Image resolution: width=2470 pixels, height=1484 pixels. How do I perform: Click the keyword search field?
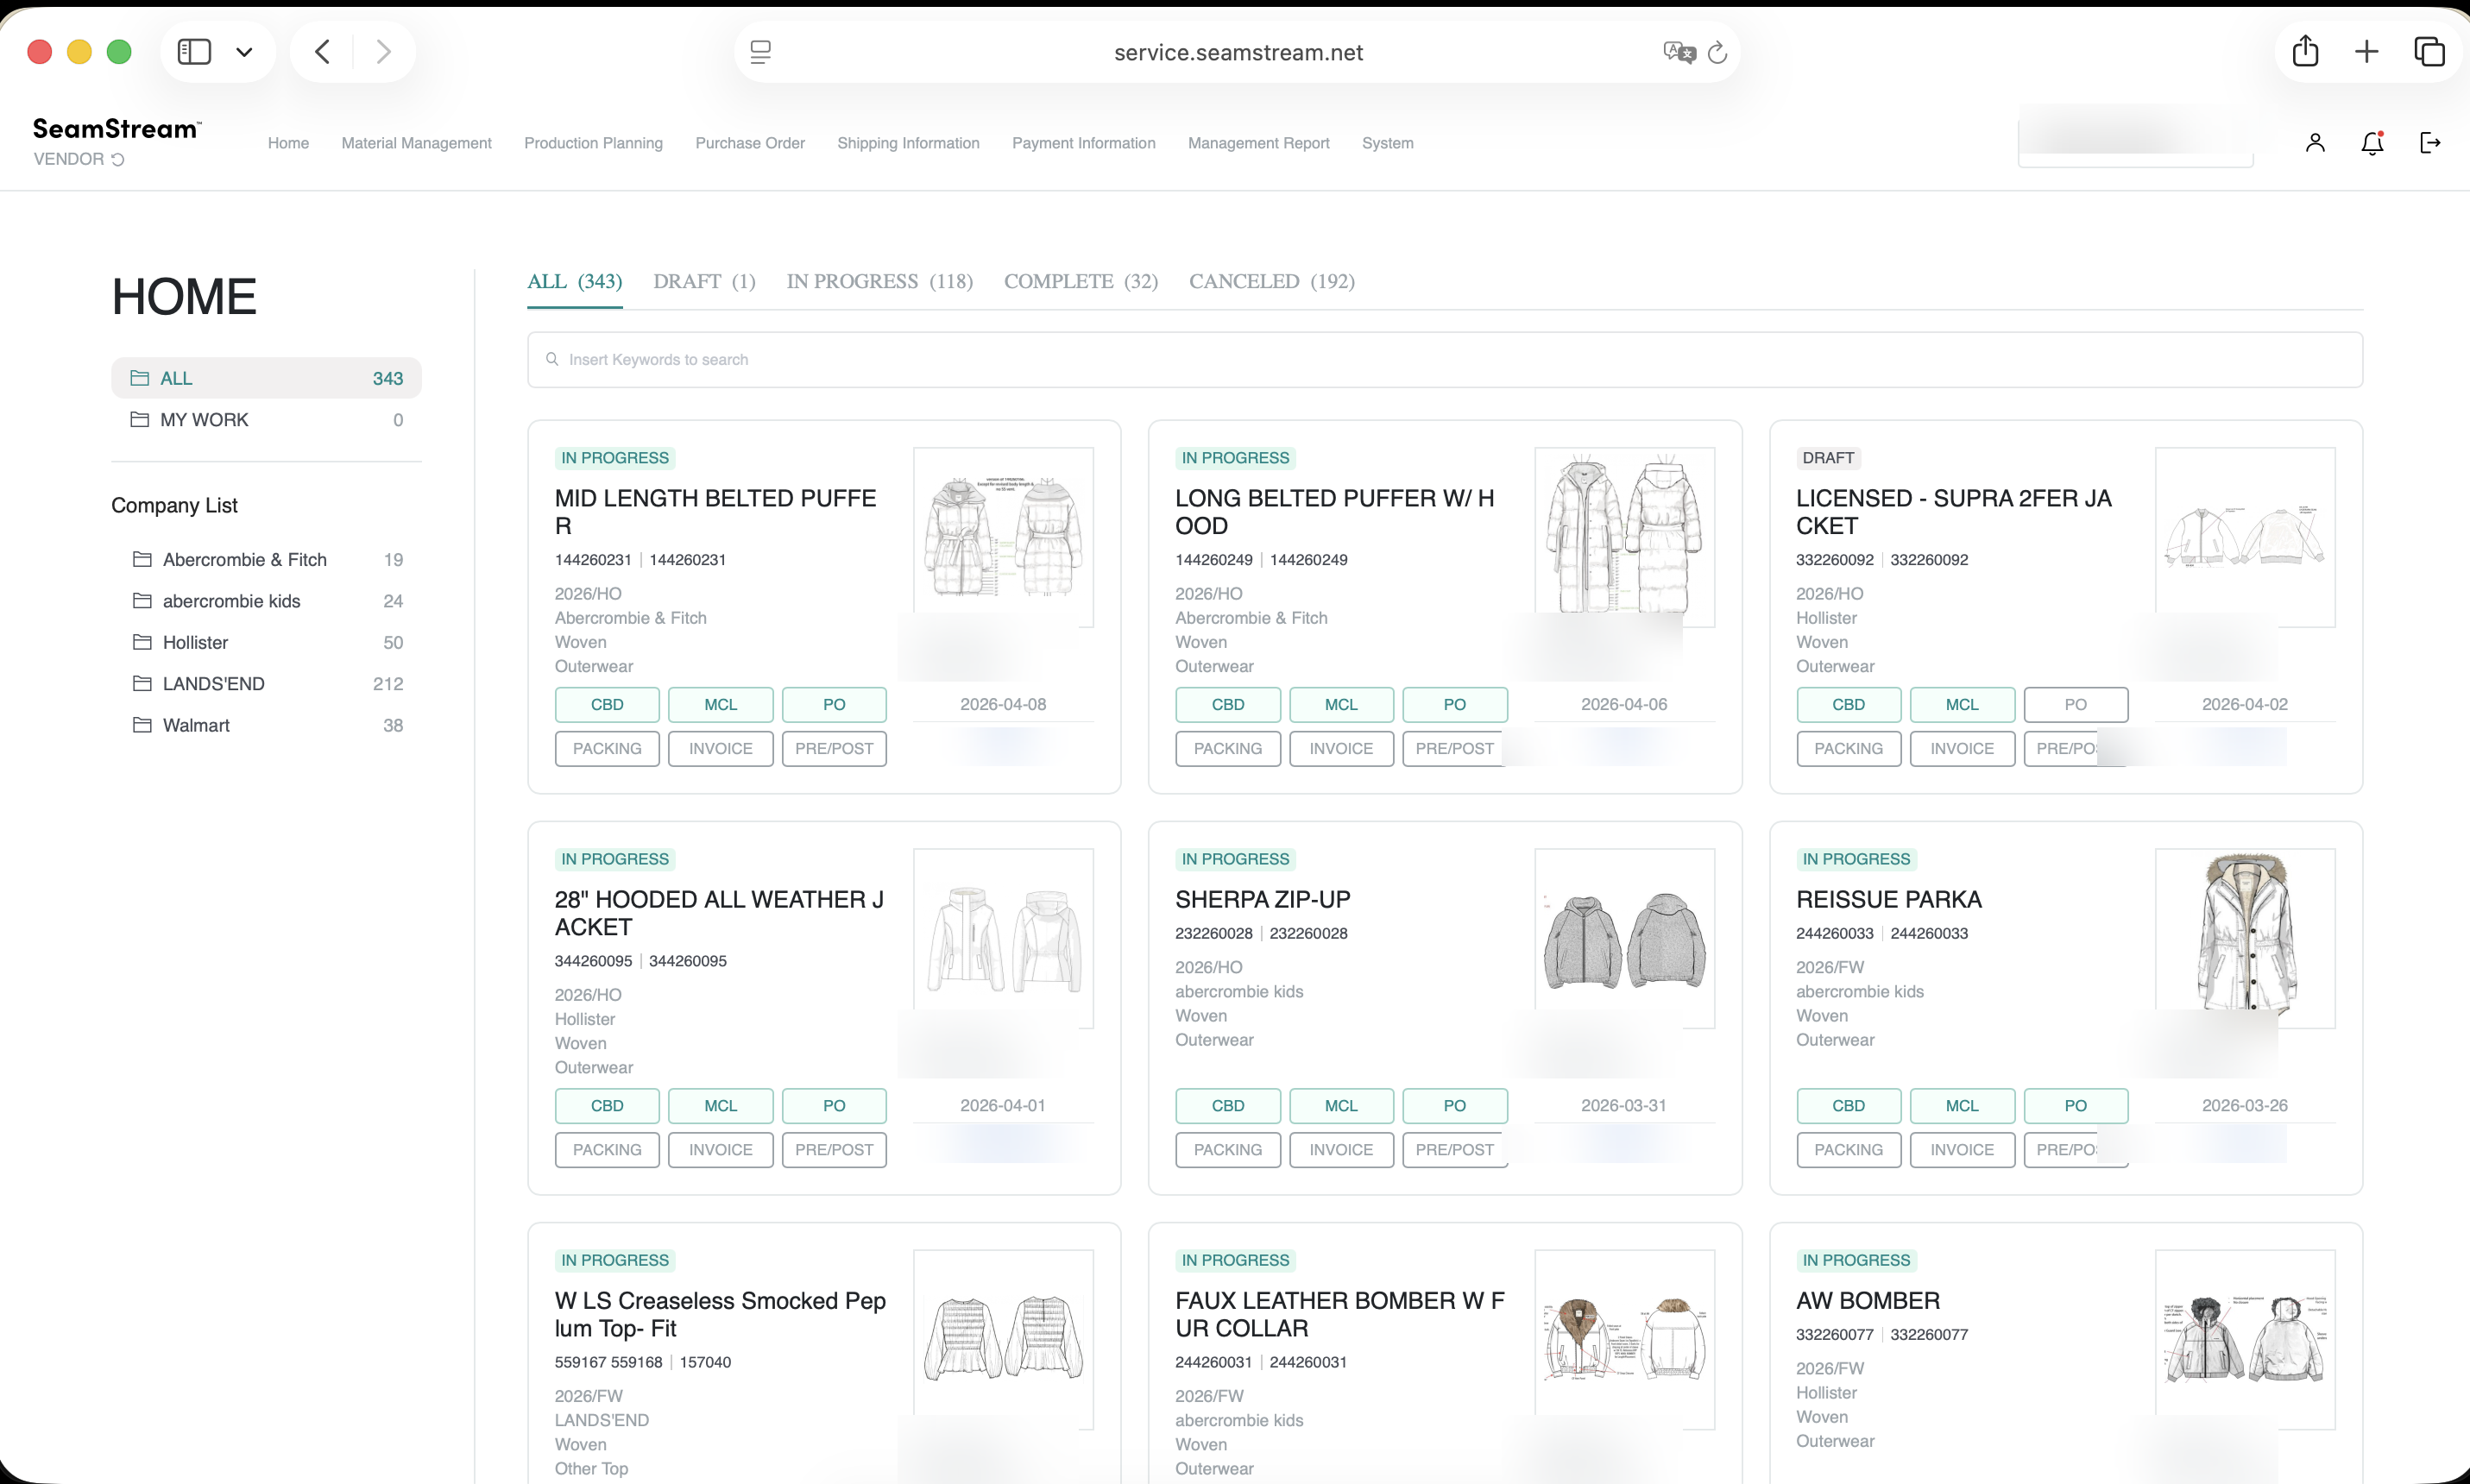[1445, 360]
